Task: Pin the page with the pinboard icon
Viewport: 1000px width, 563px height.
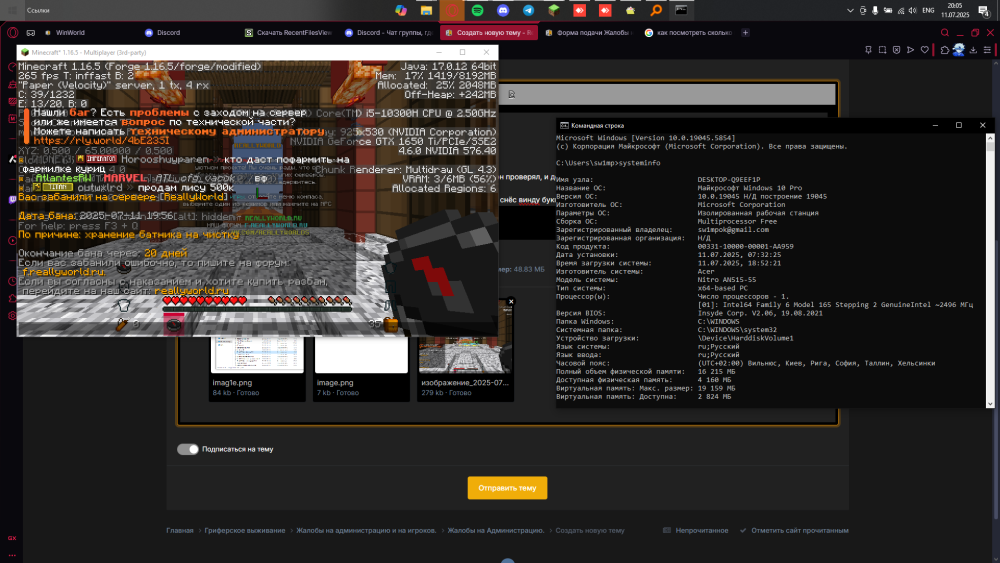Action: (868, 50)
